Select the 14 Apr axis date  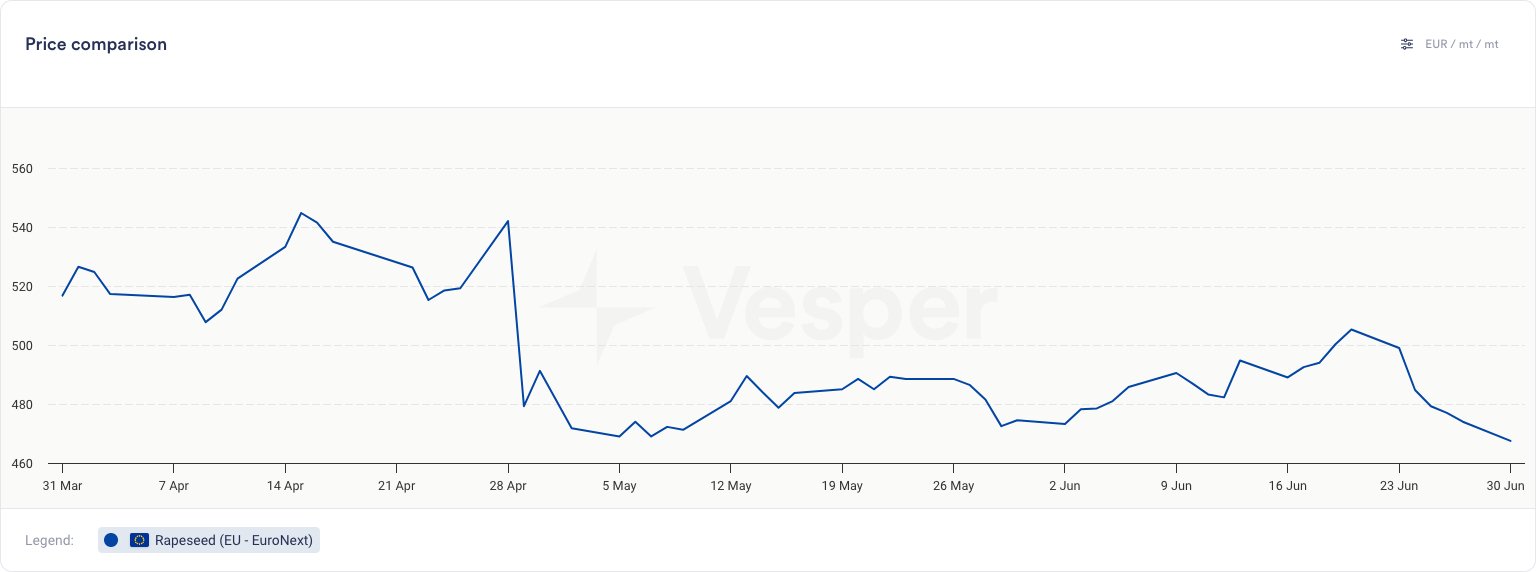coord(285,486)
